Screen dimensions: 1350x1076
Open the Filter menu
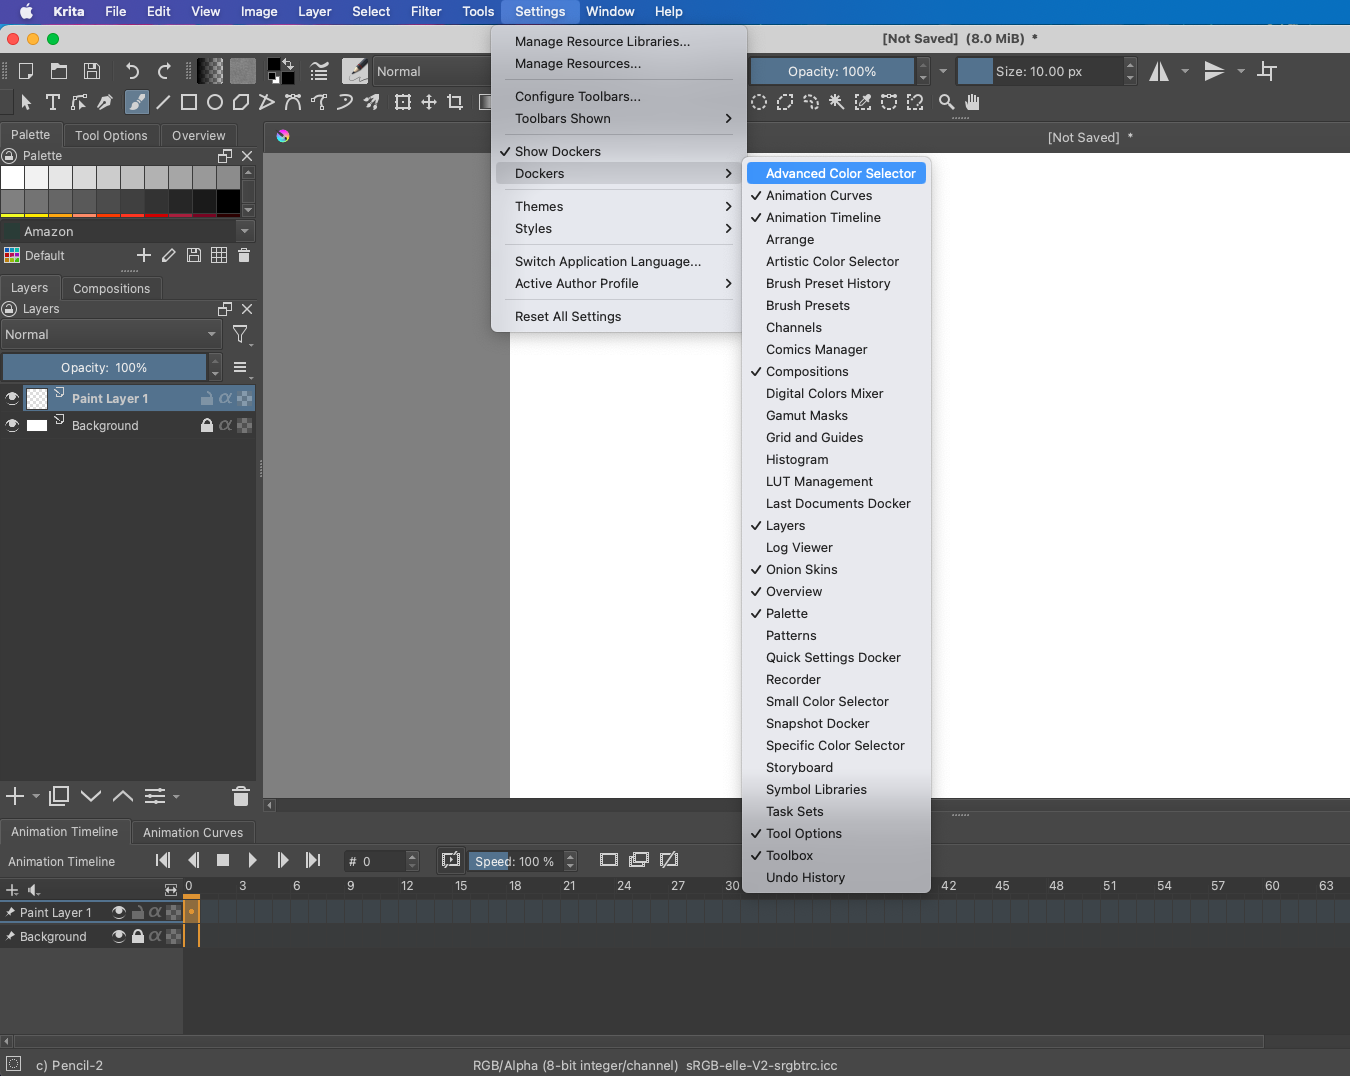(x=426, y=11)
